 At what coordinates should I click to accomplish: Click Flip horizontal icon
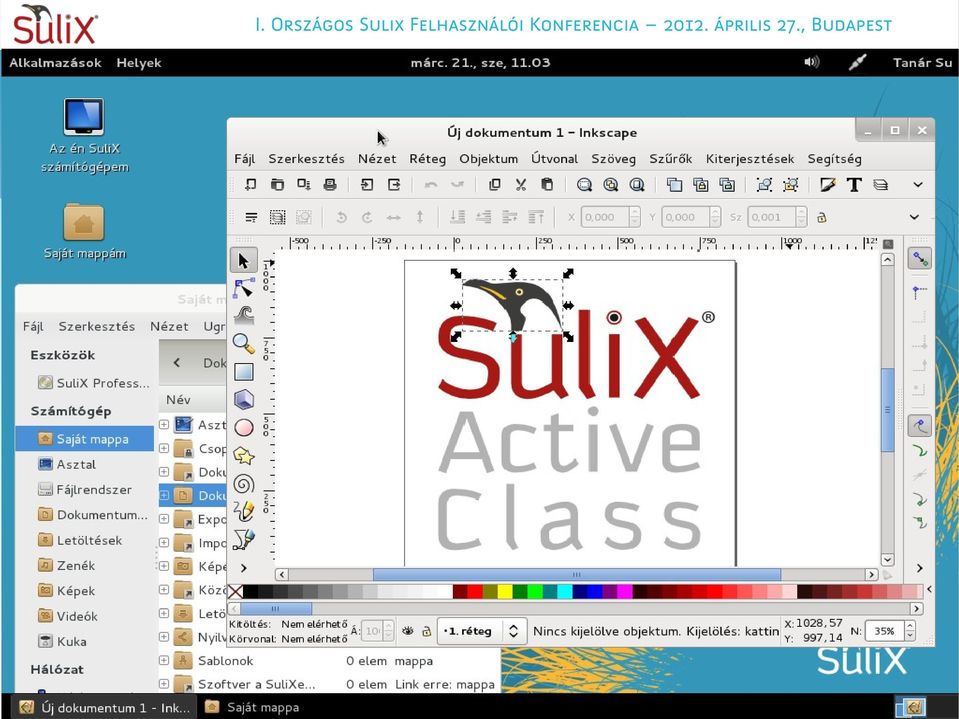pos(393,217)
